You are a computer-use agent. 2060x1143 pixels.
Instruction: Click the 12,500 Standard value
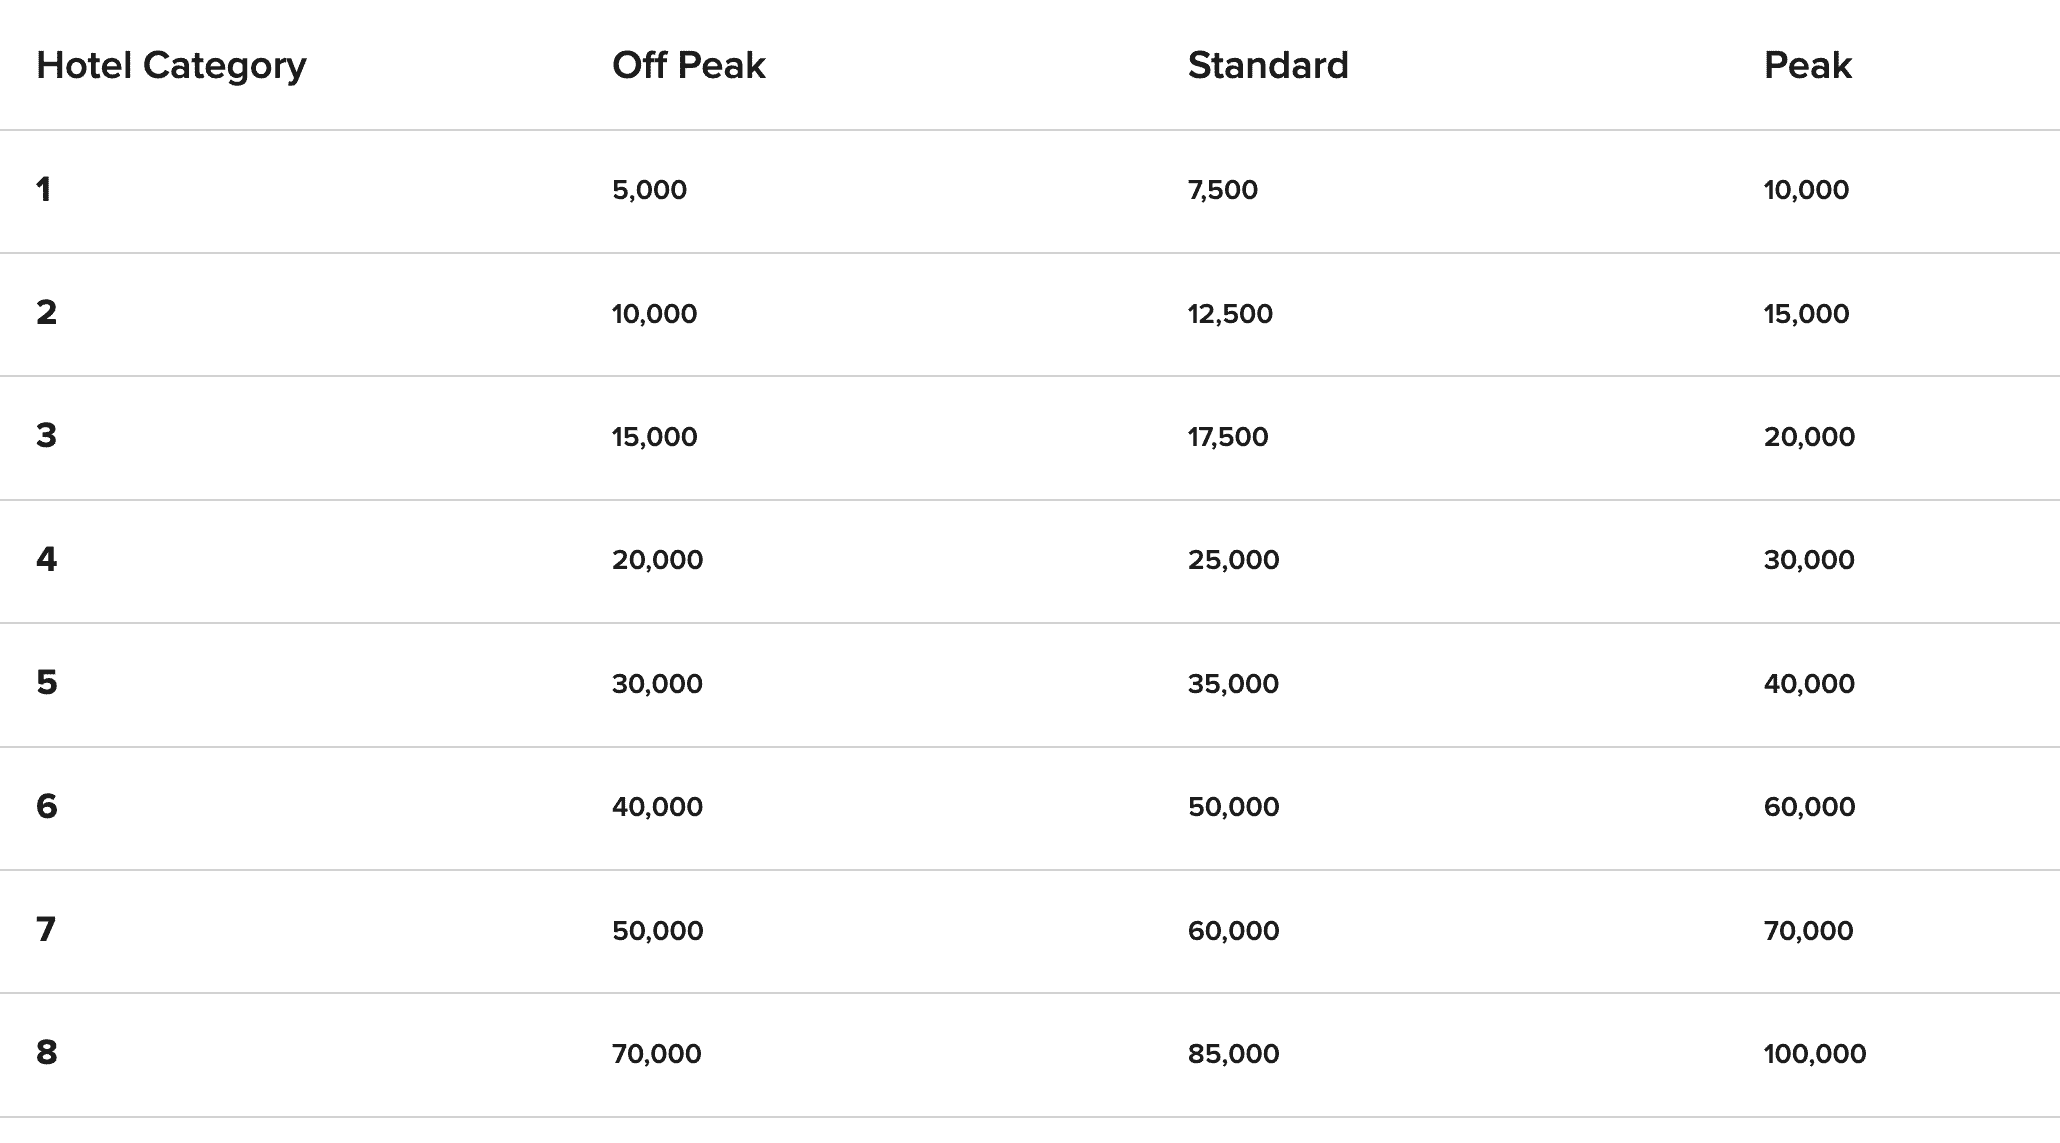point(1230,314)
